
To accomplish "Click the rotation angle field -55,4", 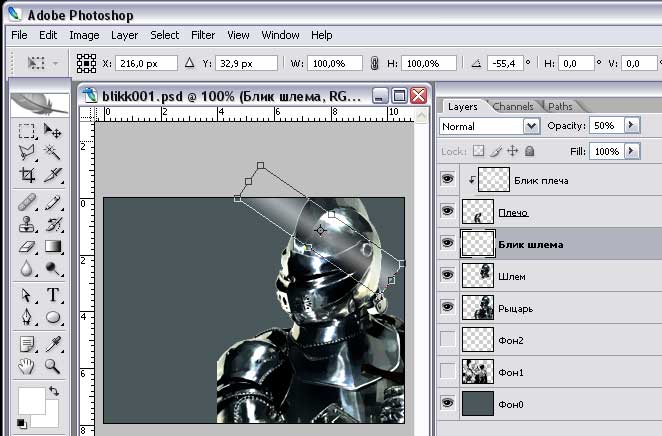I will (x=505, y=63).
